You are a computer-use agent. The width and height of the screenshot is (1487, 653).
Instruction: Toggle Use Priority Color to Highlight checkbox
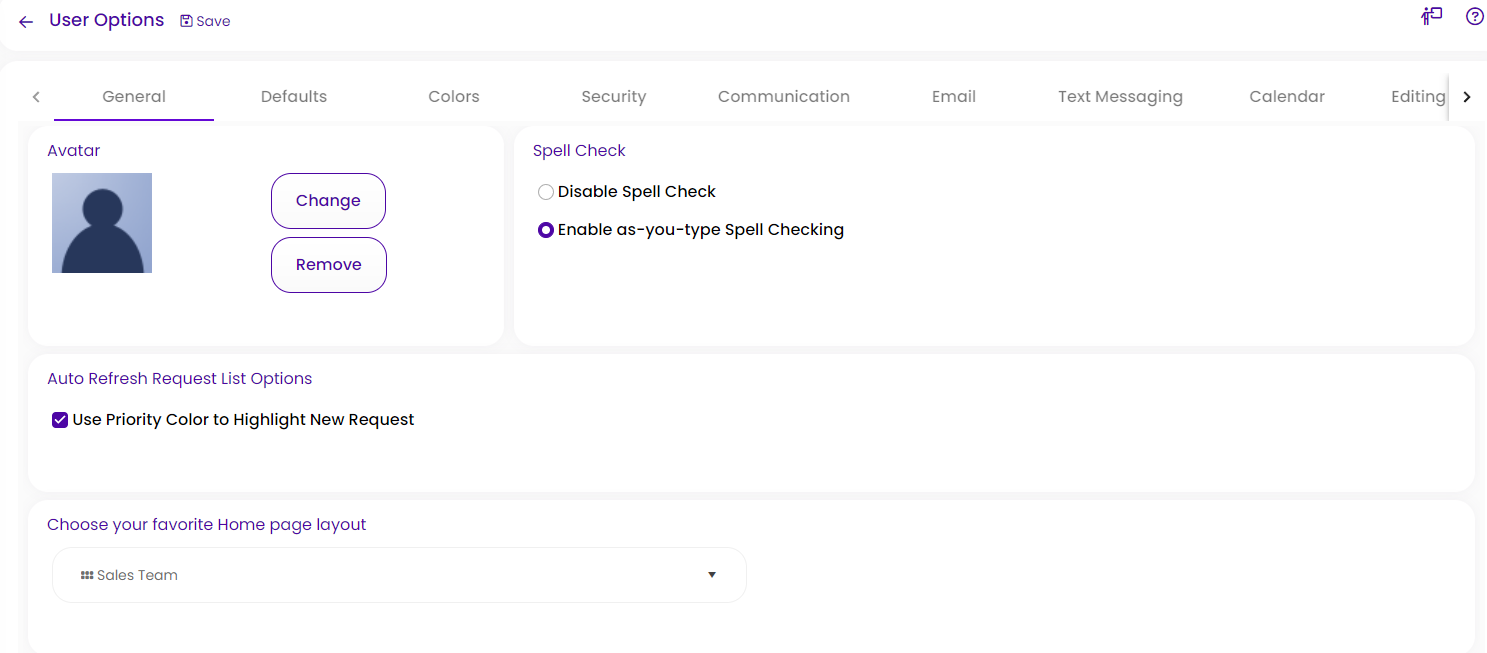coord(60,420)
